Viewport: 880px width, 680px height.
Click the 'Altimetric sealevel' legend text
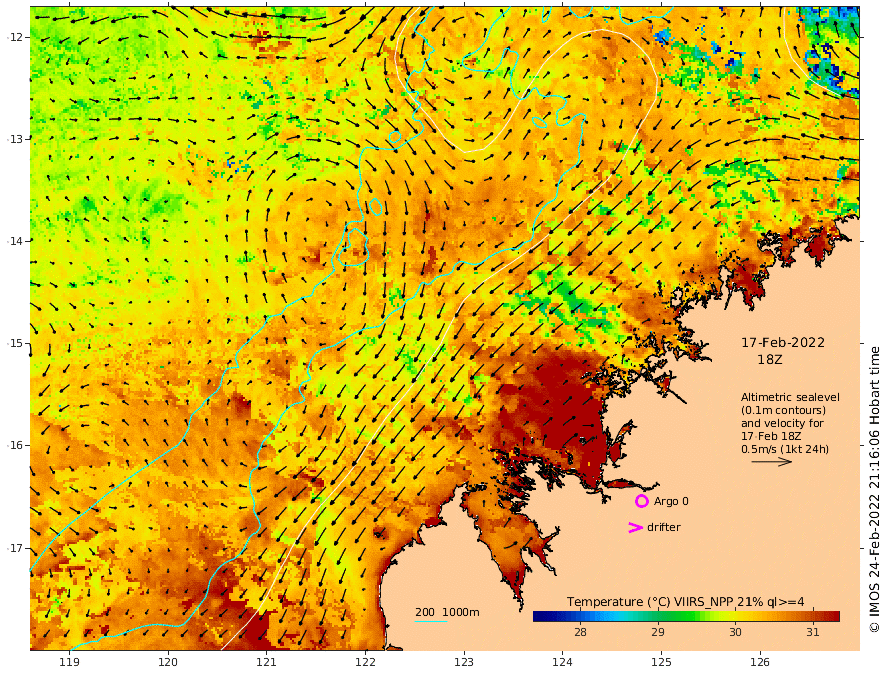(790, 397)
